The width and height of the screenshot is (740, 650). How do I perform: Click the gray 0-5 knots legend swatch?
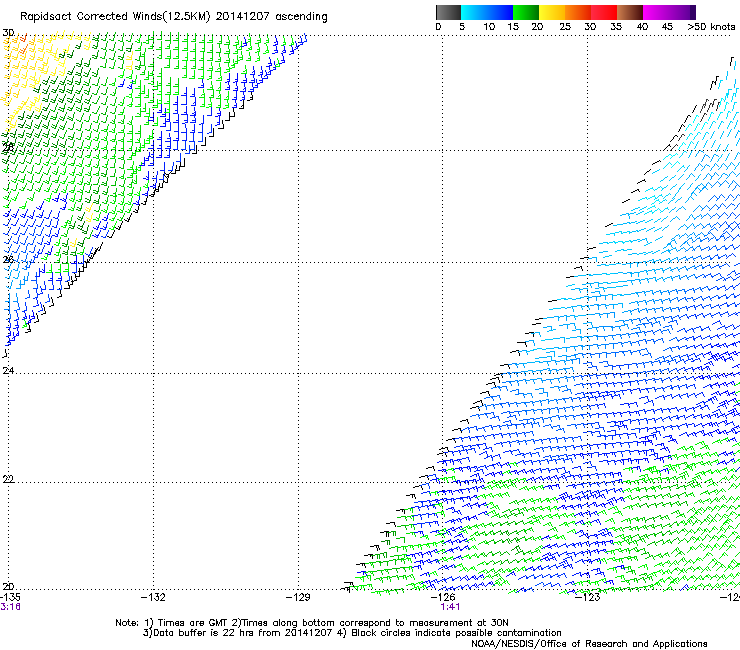click(x=448, y=12)
